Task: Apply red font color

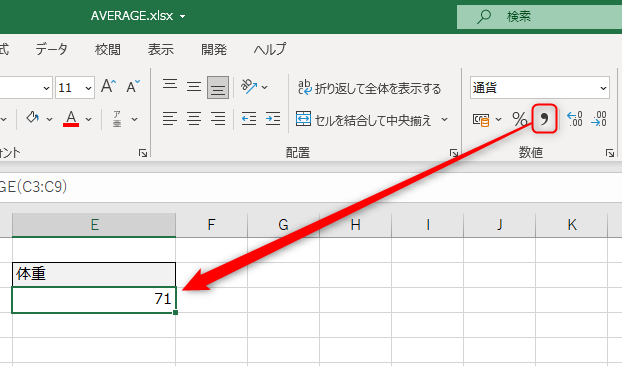Action: (71, 119)
